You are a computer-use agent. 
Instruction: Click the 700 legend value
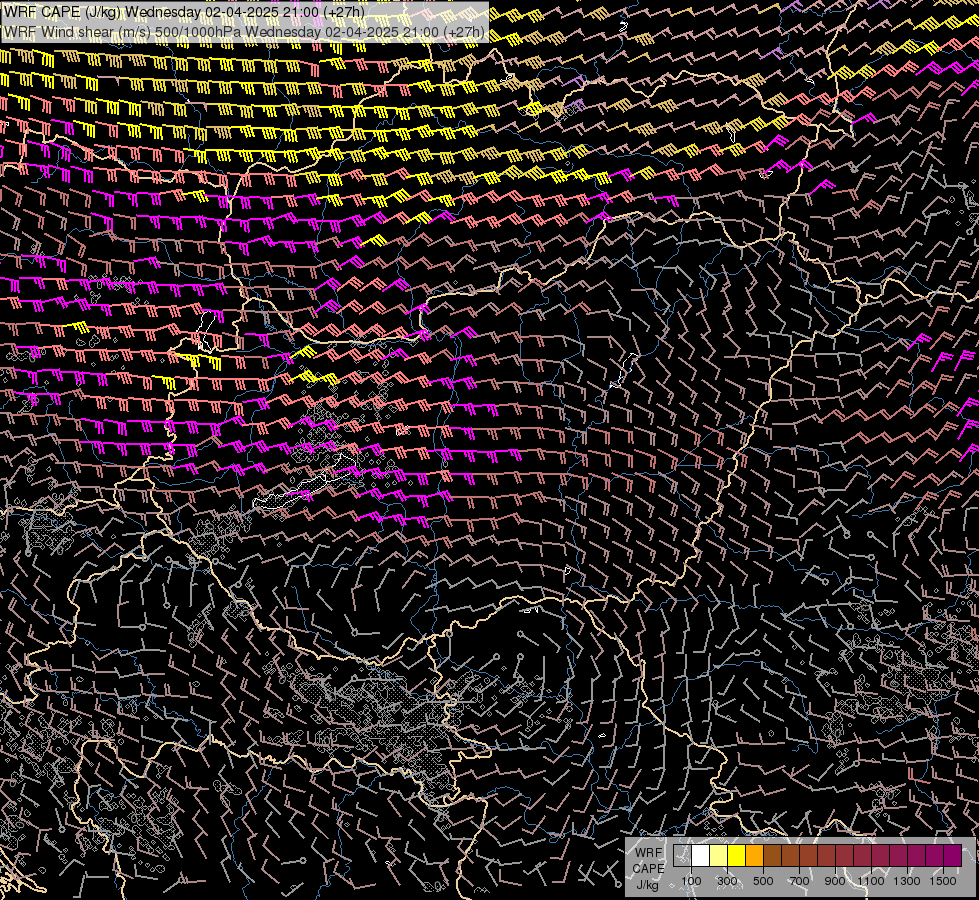[799, 881]
